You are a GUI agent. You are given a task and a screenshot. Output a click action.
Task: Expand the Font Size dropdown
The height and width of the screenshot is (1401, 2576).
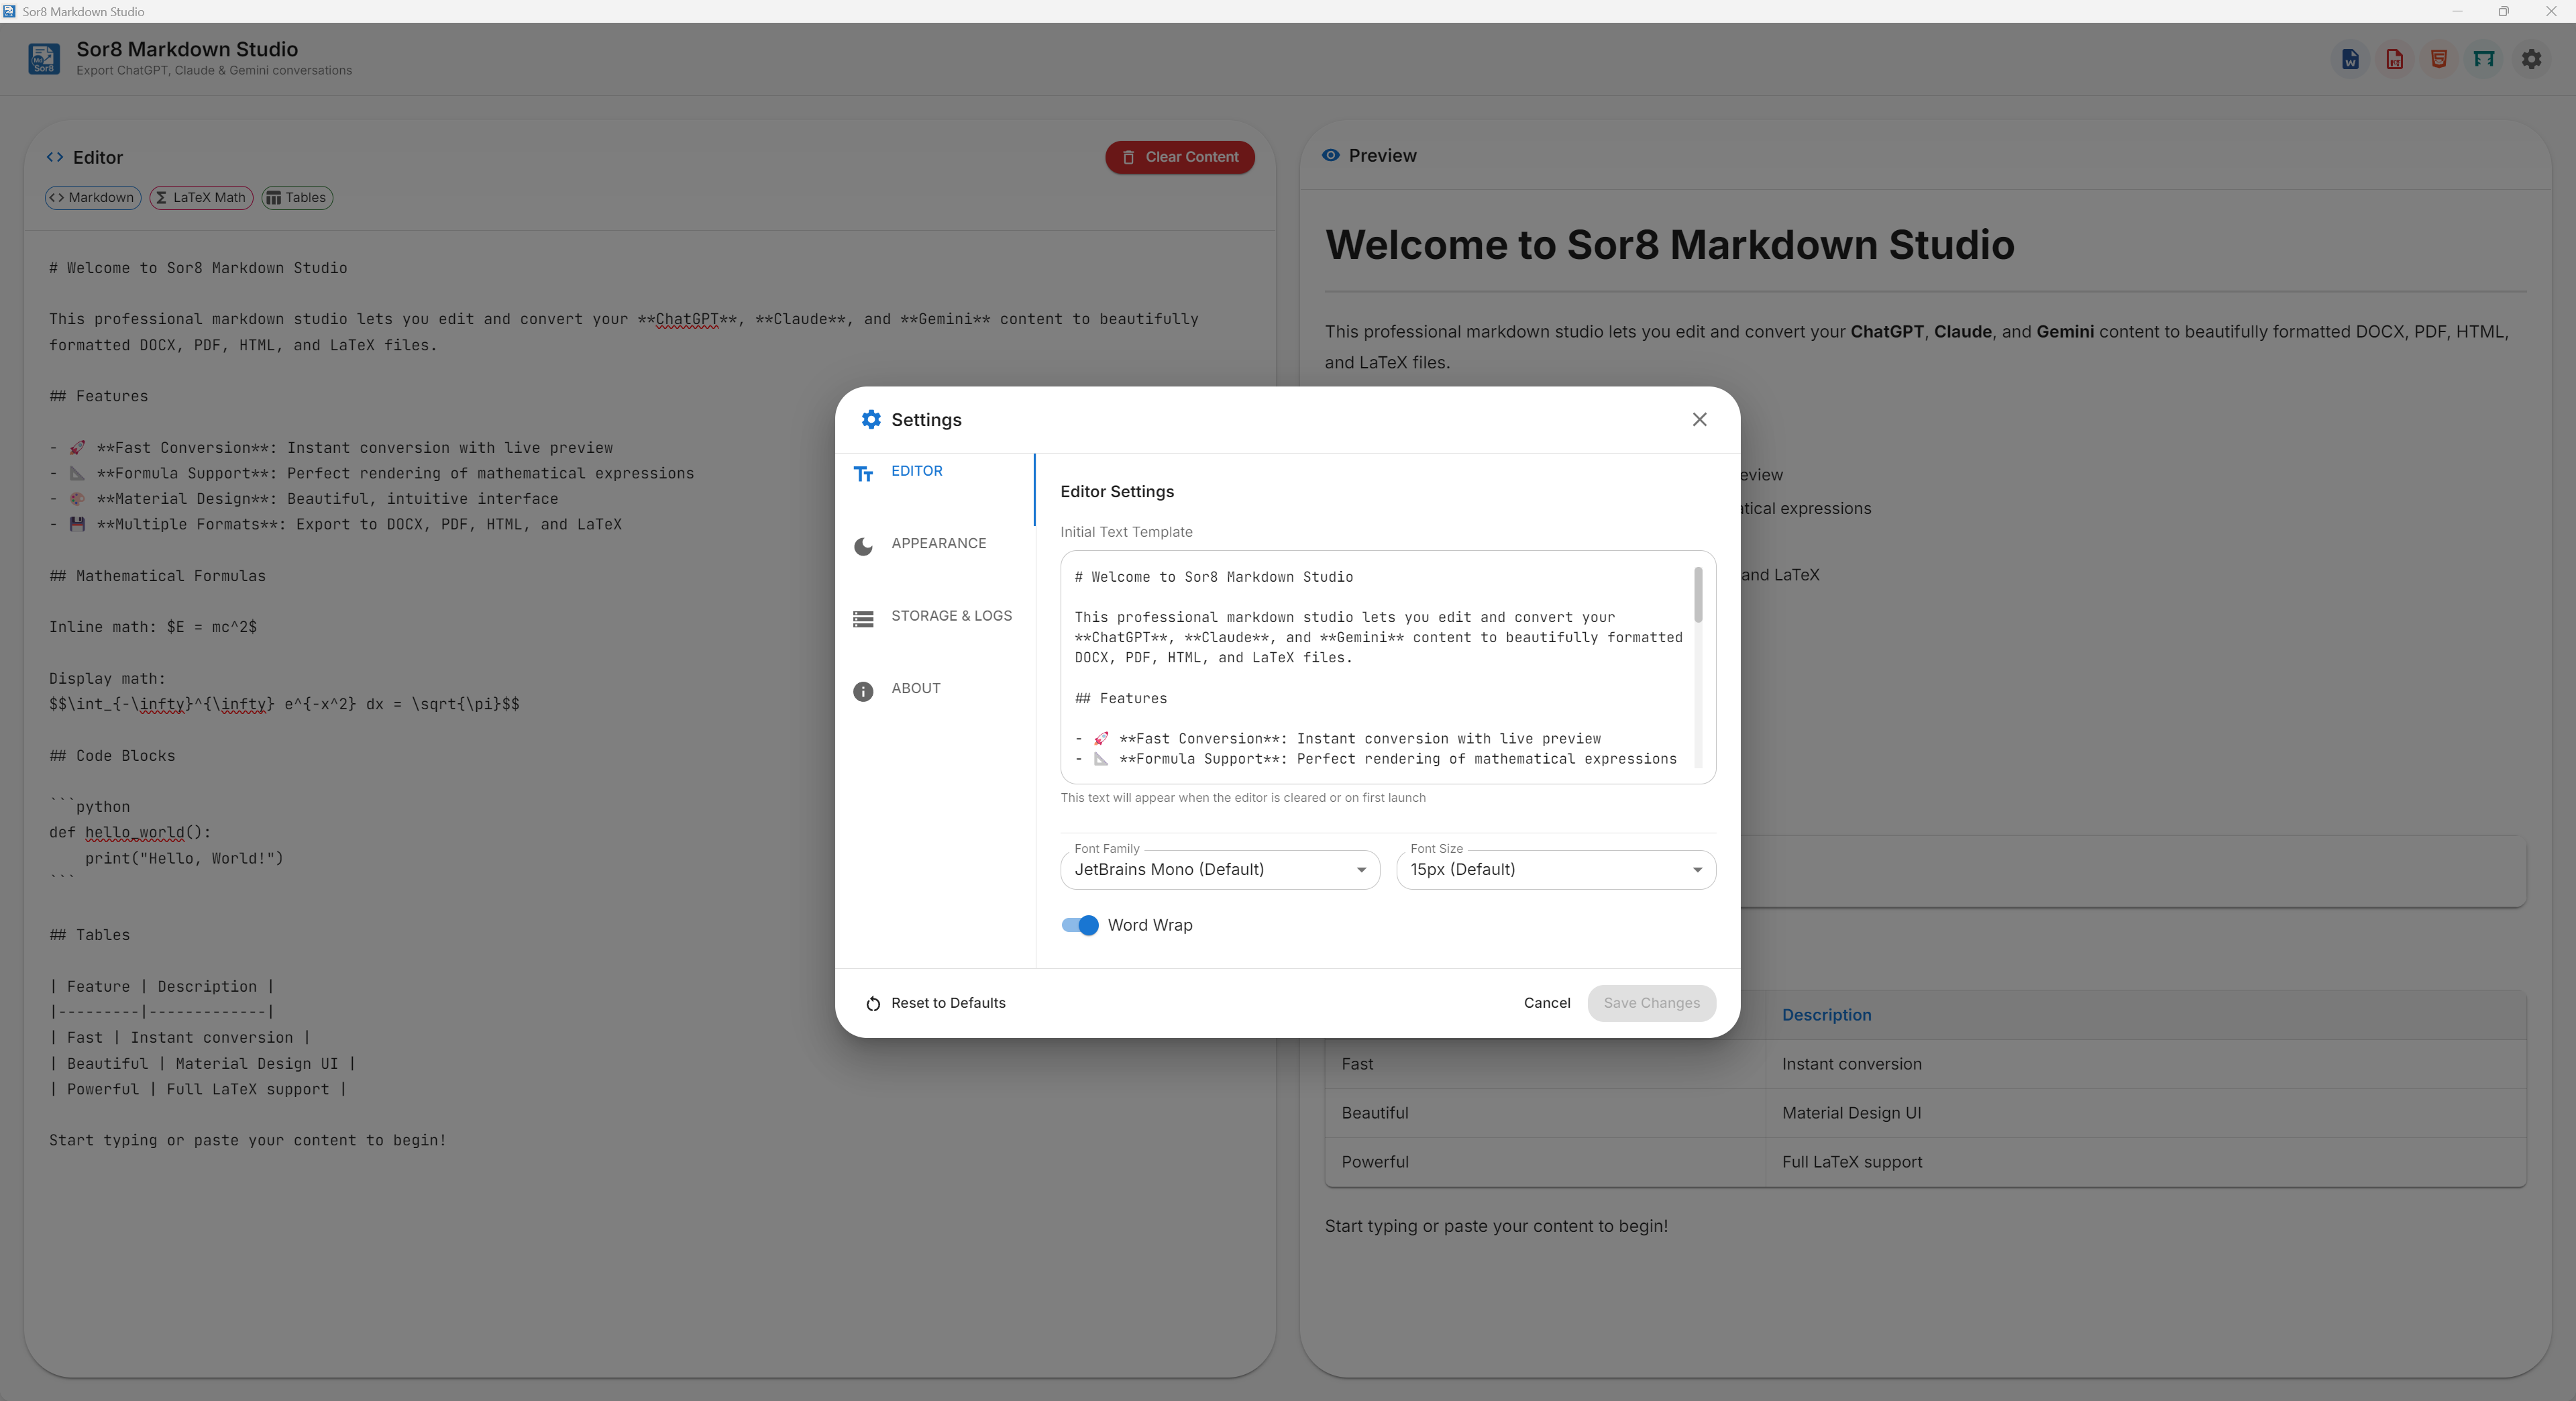1555,869
